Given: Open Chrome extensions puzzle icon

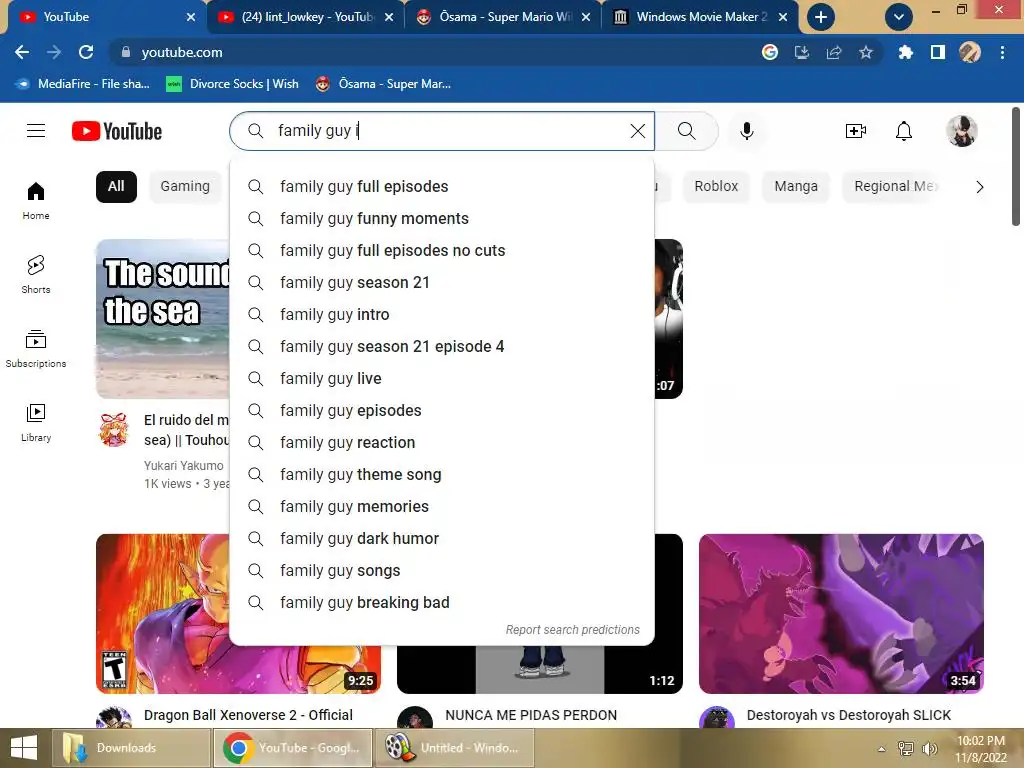Looking at the screenshot, I should coord(905,52).
